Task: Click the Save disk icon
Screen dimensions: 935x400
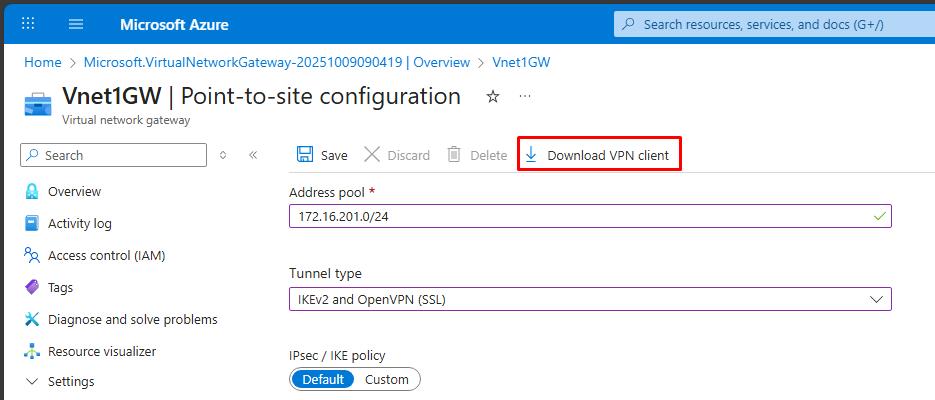Action: pos(305,155)
